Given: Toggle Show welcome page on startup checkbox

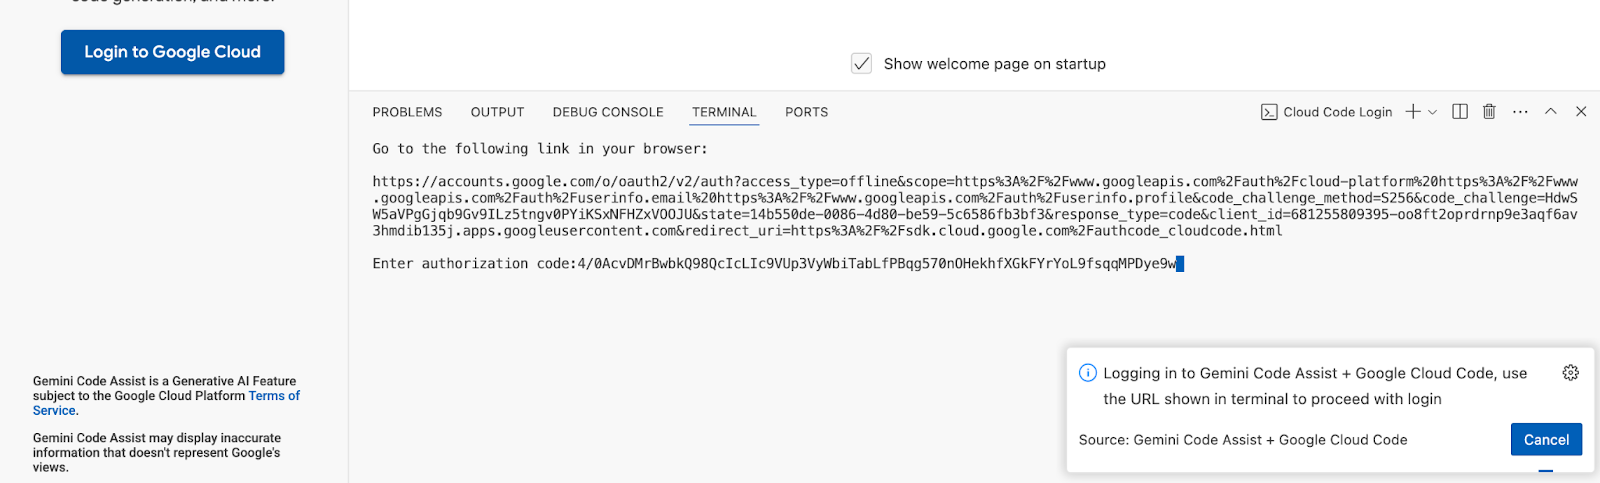Looking at the screenshot, I should pos(861,64).
